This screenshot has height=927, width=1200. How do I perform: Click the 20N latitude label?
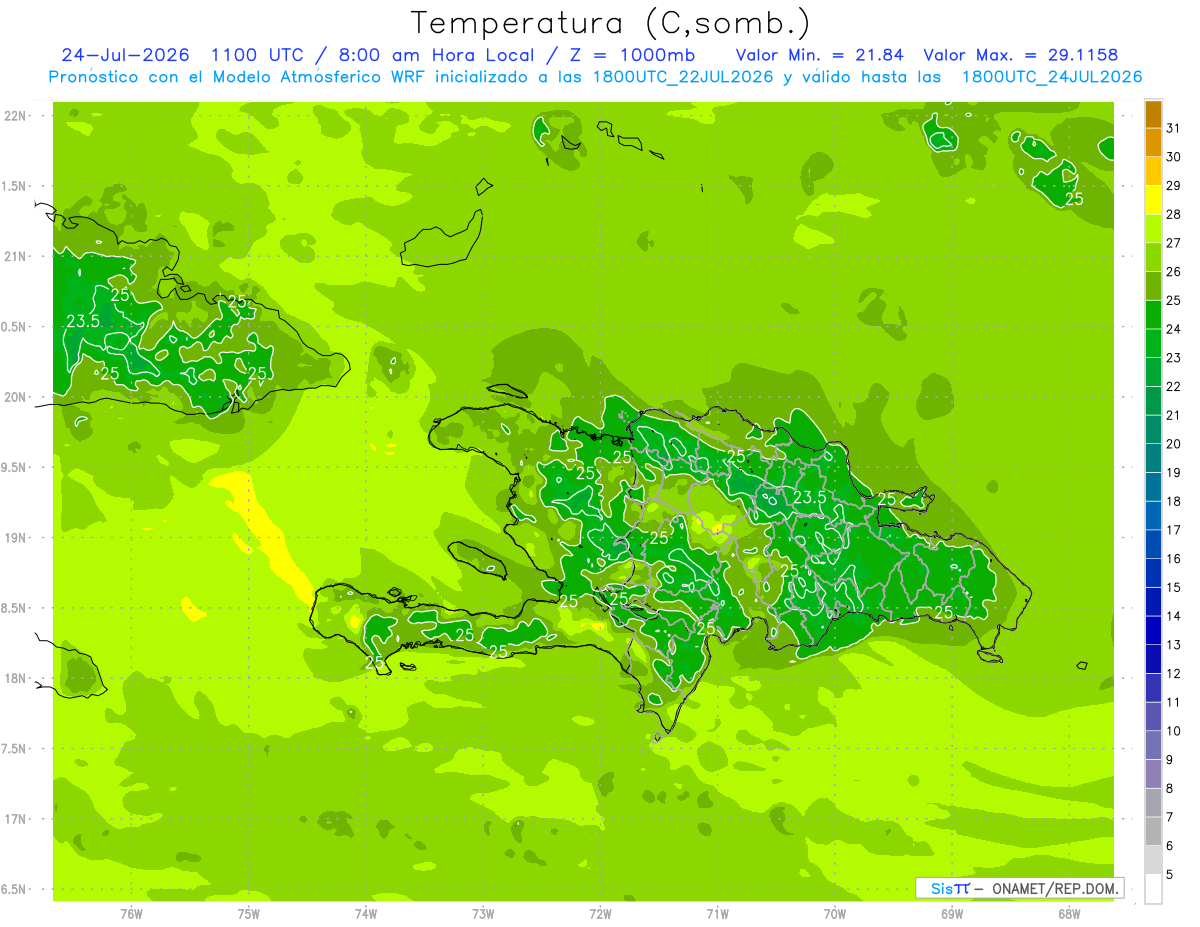coord(16,397)
